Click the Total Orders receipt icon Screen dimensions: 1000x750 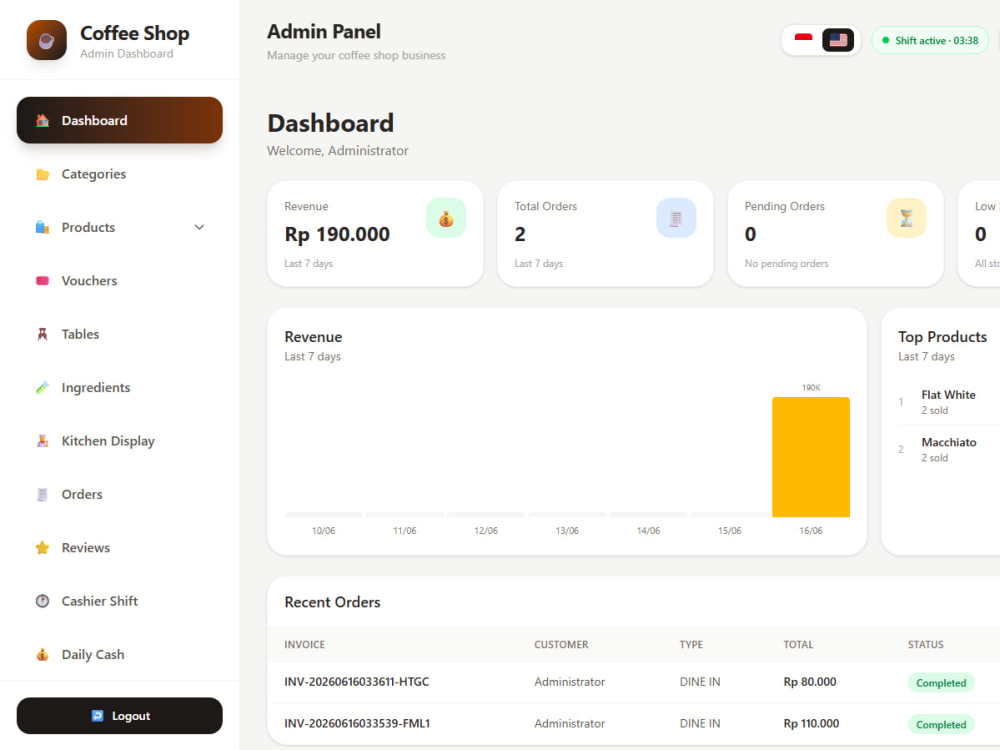(x=676, y=218)
